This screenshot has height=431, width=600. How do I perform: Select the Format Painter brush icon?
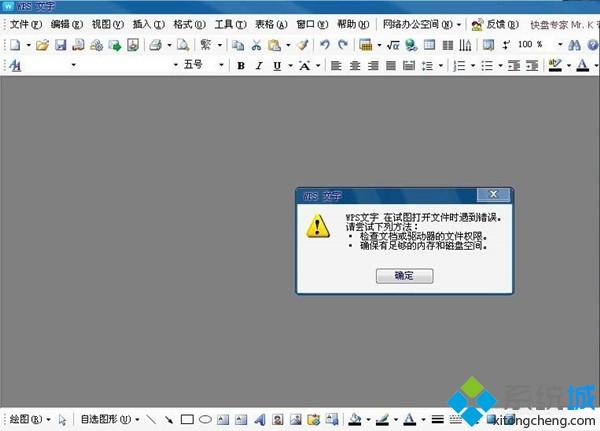pos(303,45)
